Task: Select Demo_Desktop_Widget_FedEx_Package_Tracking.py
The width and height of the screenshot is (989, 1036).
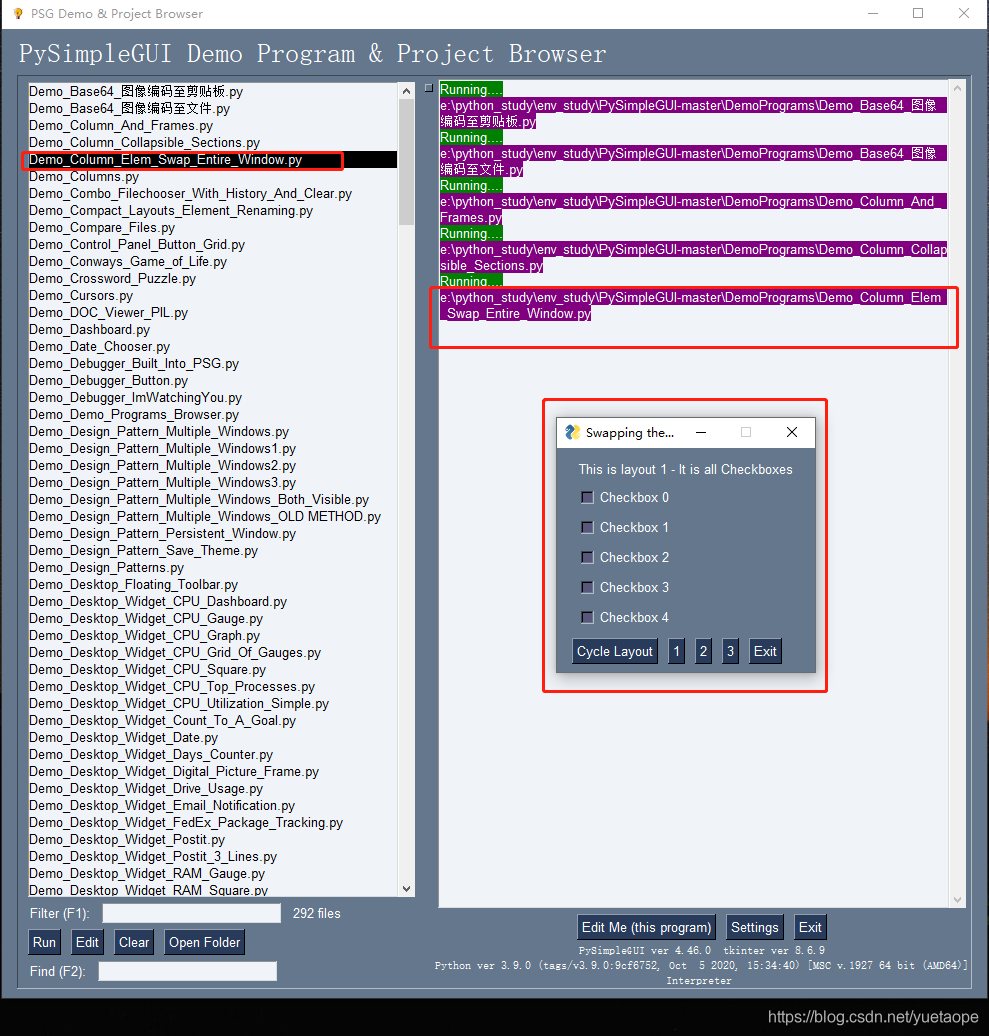Action: 186,823
